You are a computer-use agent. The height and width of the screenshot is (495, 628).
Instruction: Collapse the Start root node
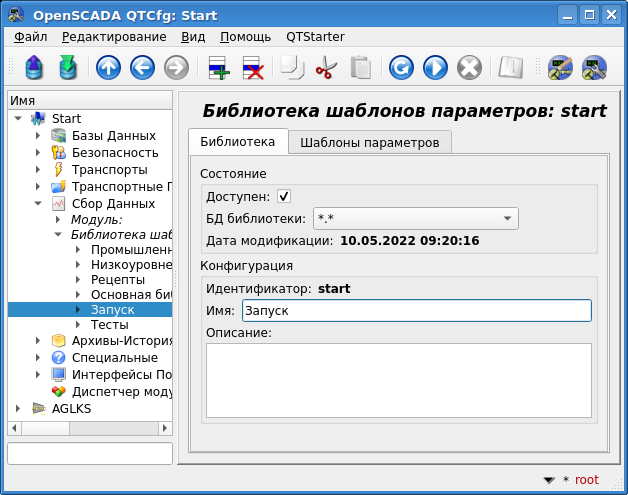click(x=18, y=118)
